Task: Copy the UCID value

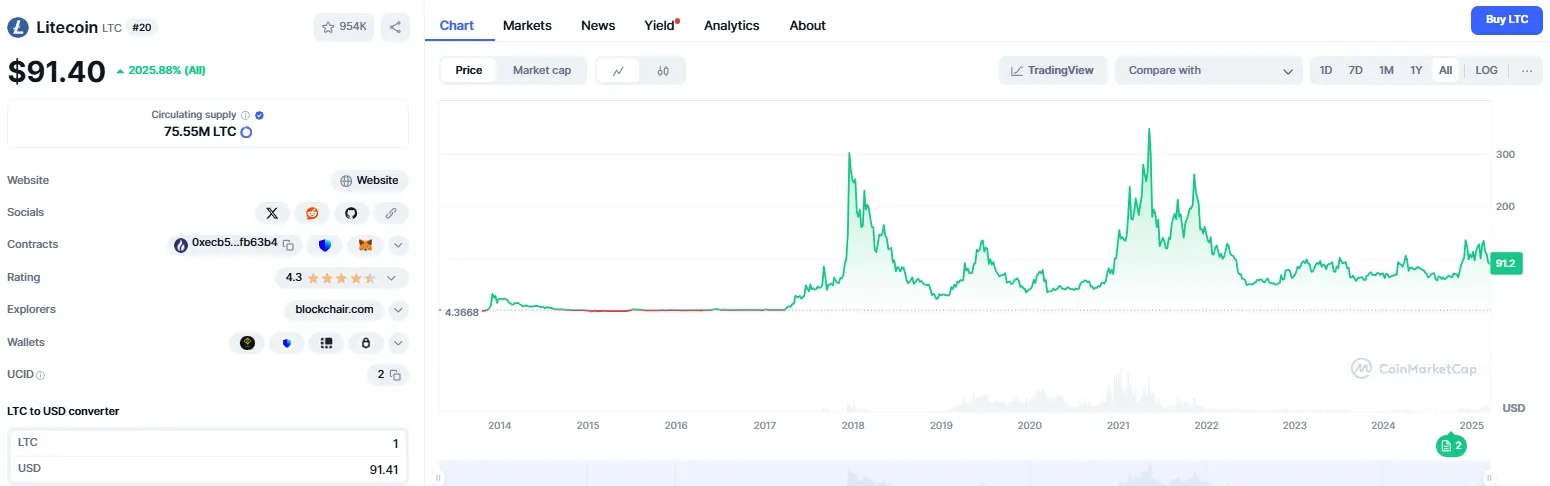Action: coord(395,375)
